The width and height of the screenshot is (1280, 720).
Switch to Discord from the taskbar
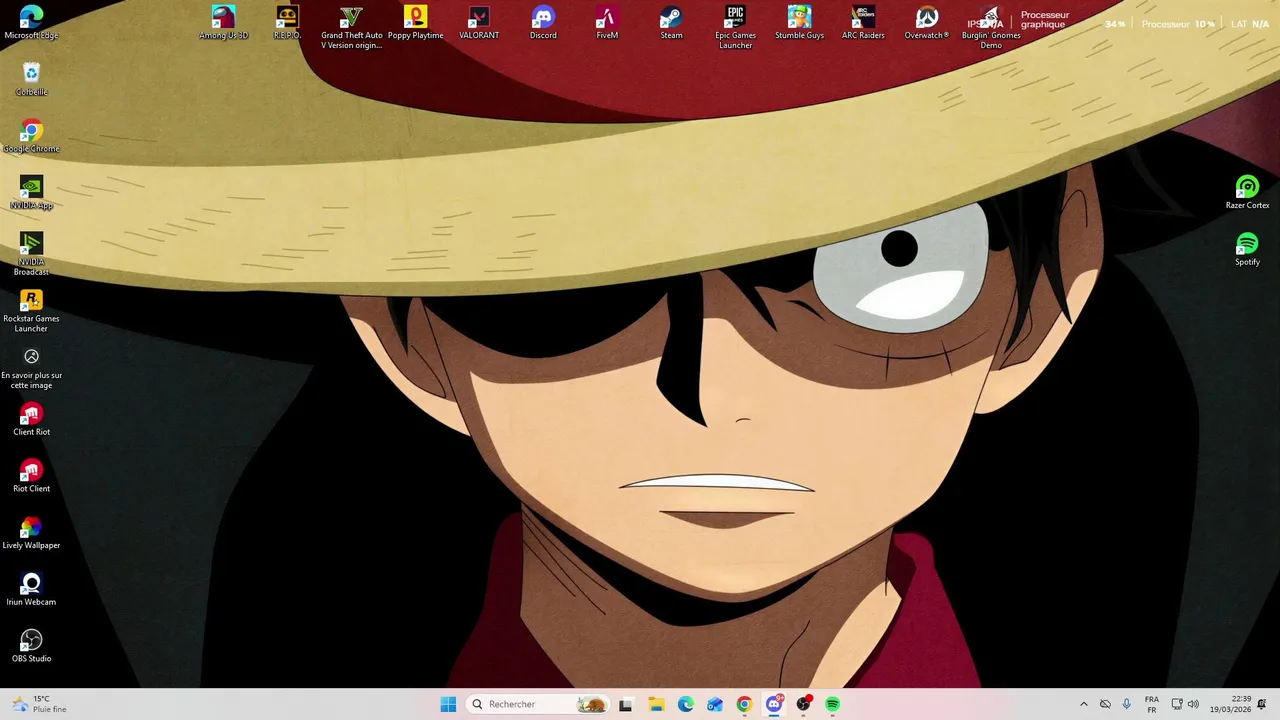click(x=774, y=704)
